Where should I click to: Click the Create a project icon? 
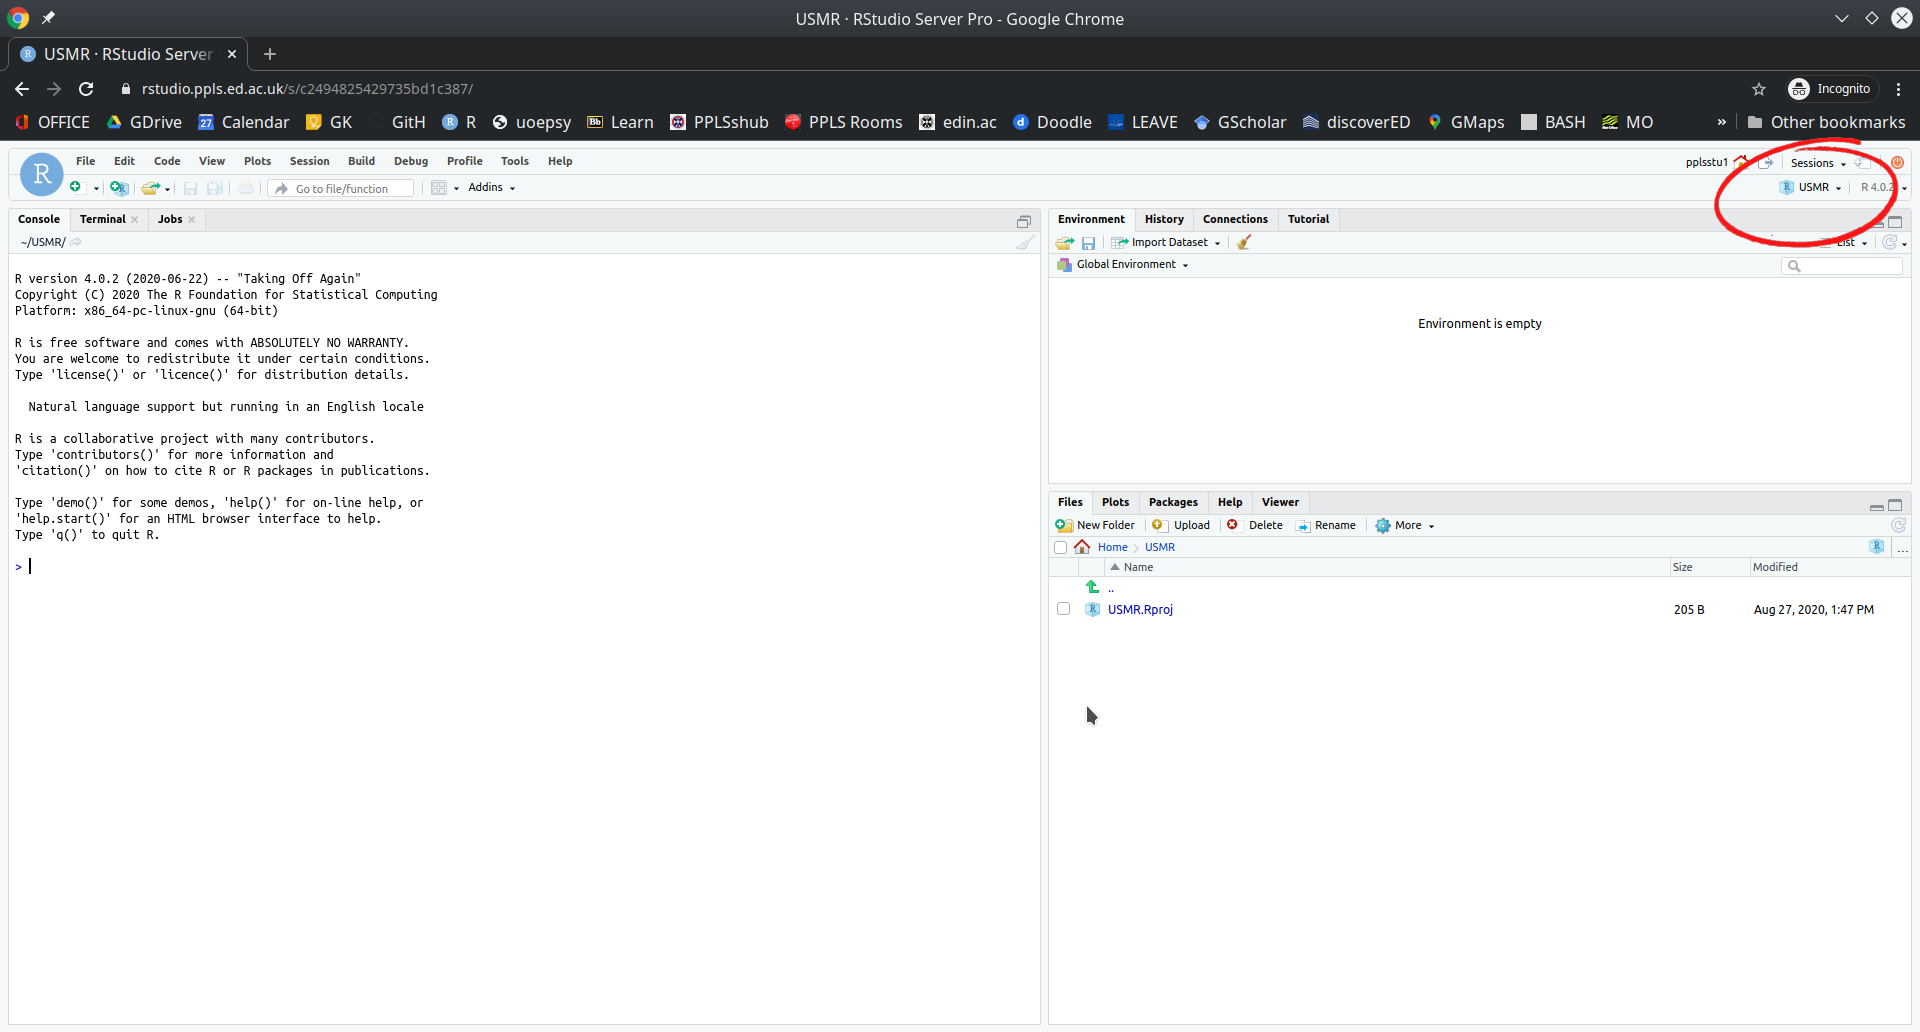click(118, 188)
